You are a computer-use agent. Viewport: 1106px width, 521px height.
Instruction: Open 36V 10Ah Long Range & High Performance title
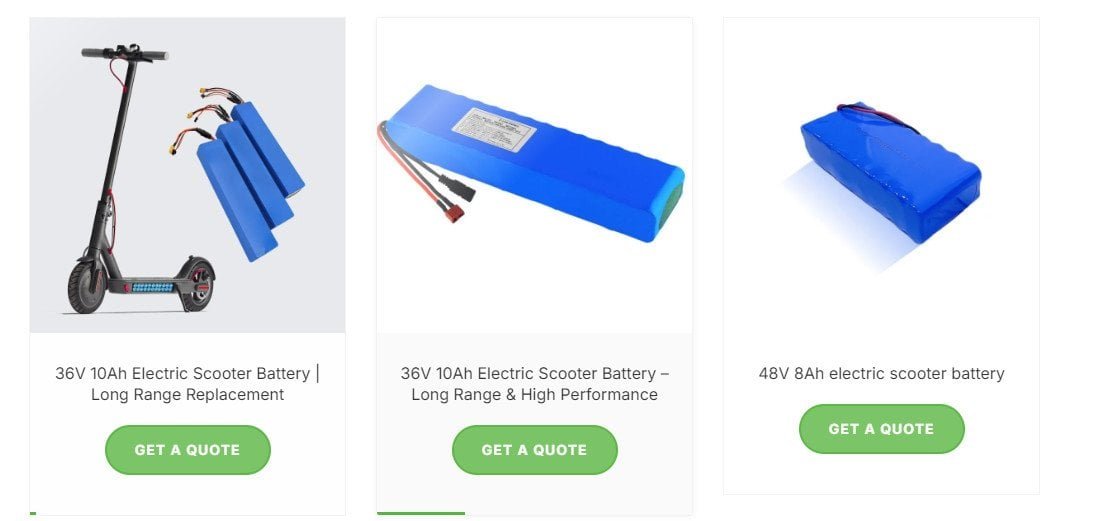coord(535,384)
